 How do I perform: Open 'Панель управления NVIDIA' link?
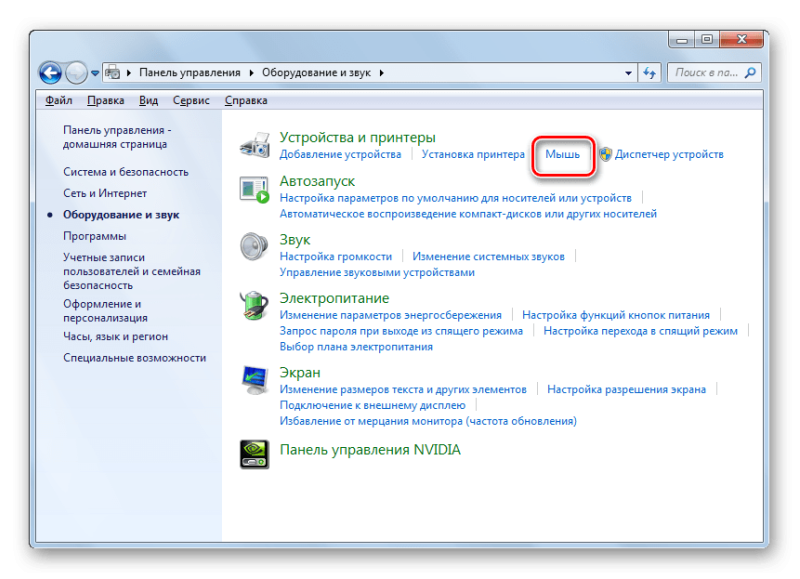pos(370,450)
